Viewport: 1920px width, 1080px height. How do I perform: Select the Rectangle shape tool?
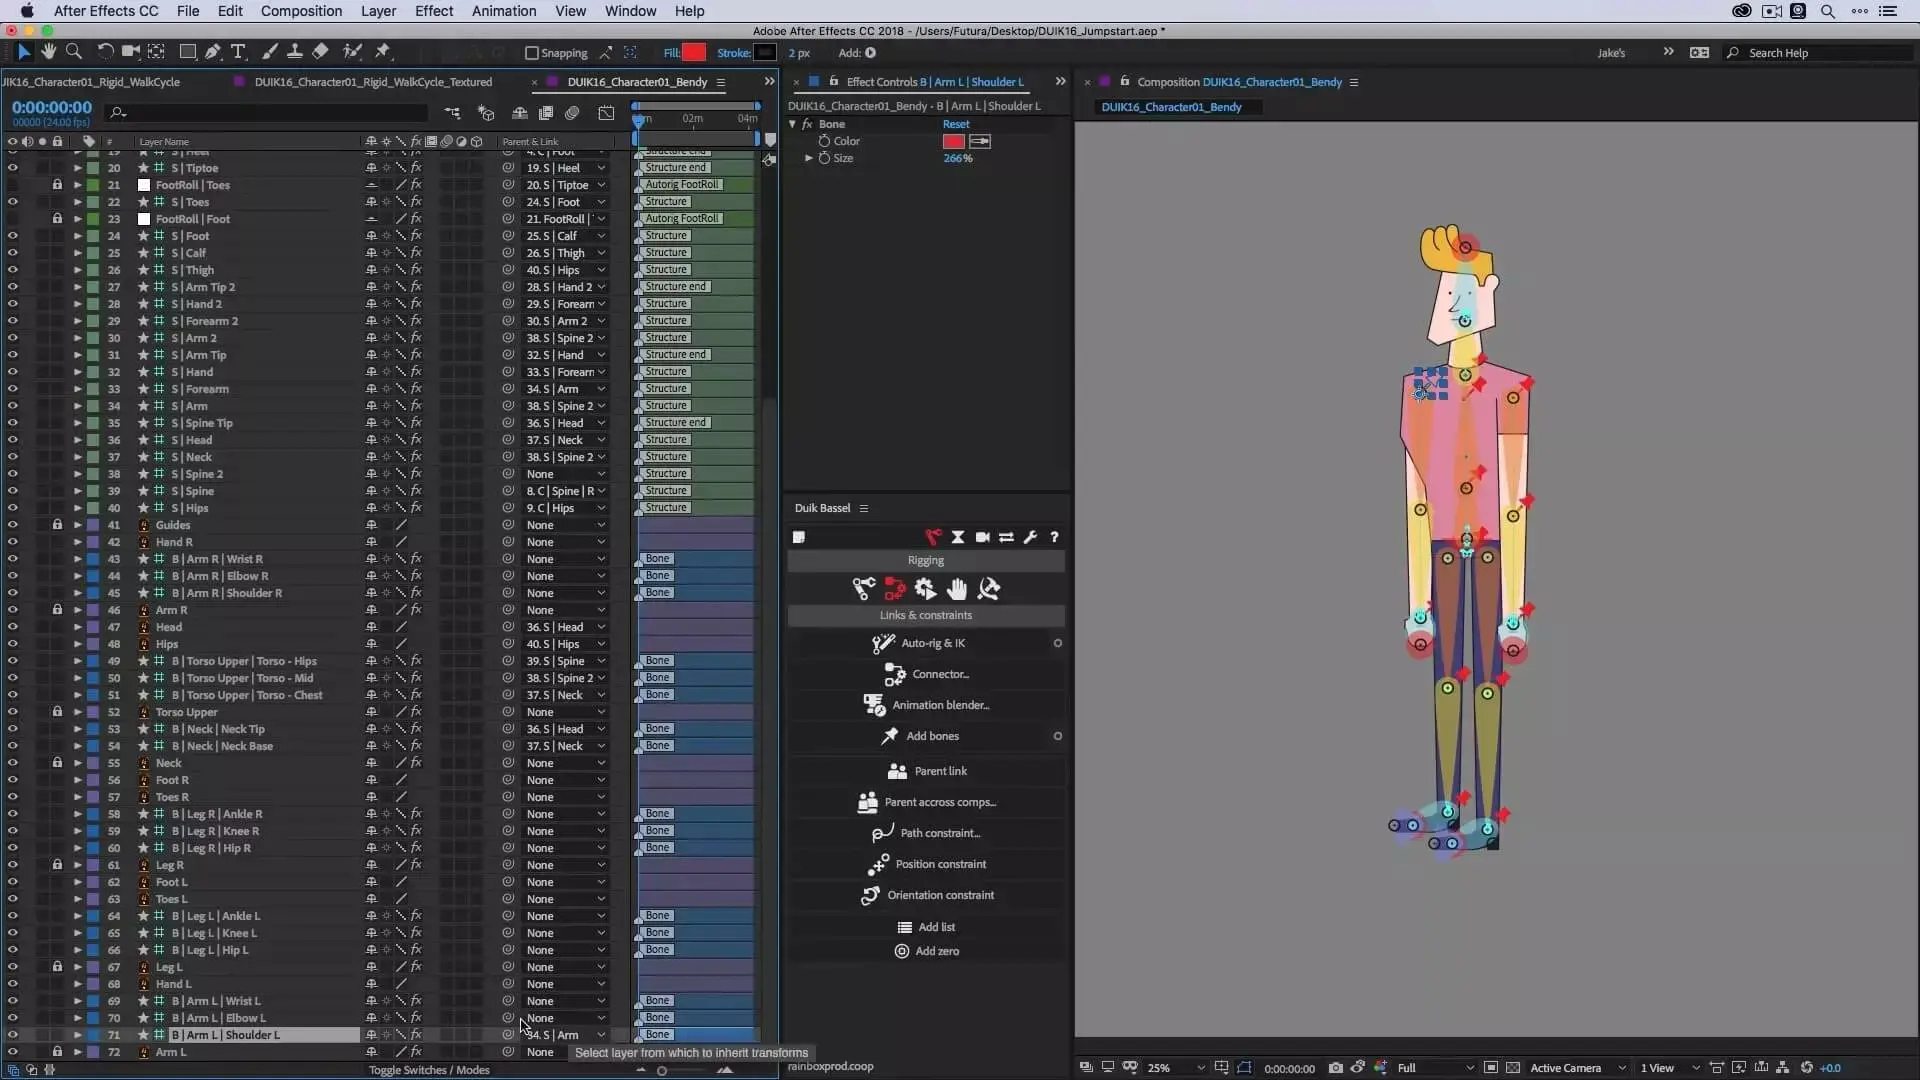click(187, 51)
